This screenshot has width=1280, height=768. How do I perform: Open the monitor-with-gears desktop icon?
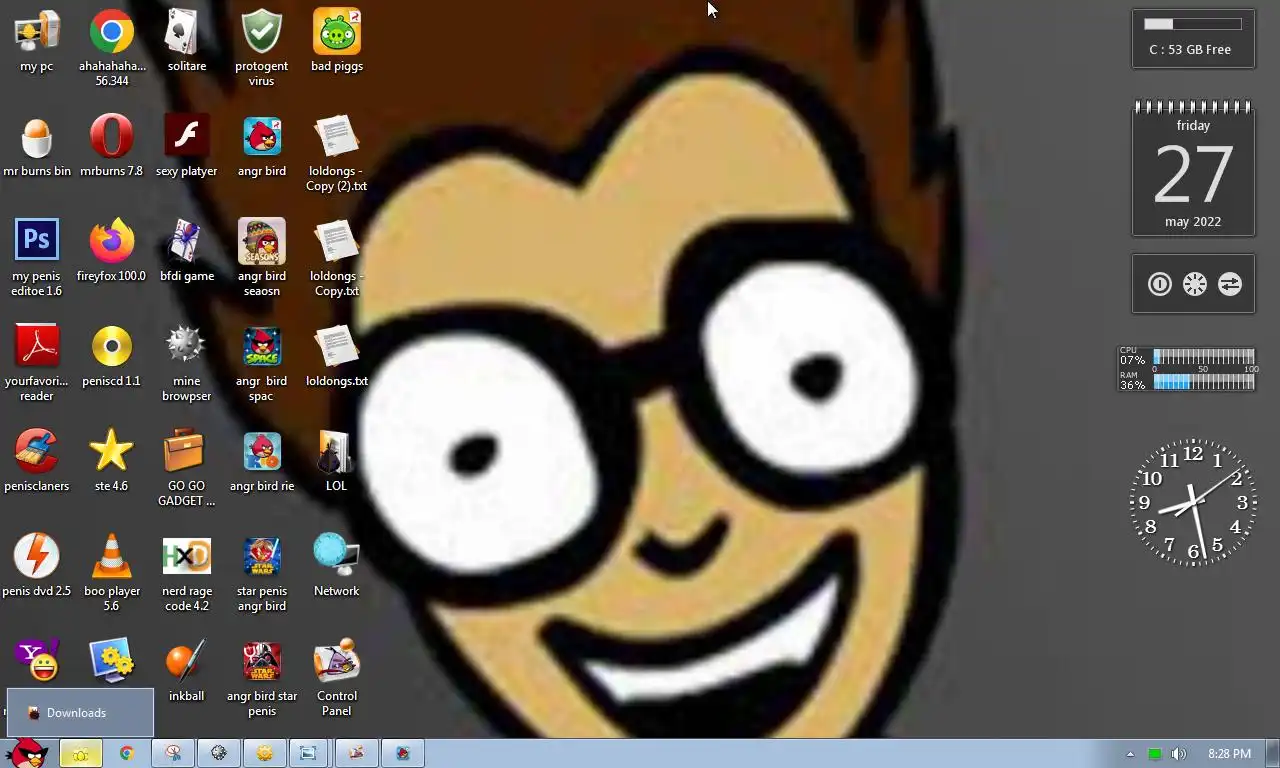pyautogui.click(x=112, y=661)
